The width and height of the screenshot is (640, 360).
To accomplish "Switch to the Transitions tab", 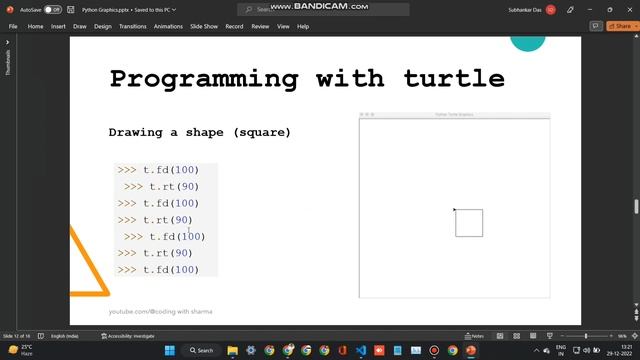I will 133,27.
